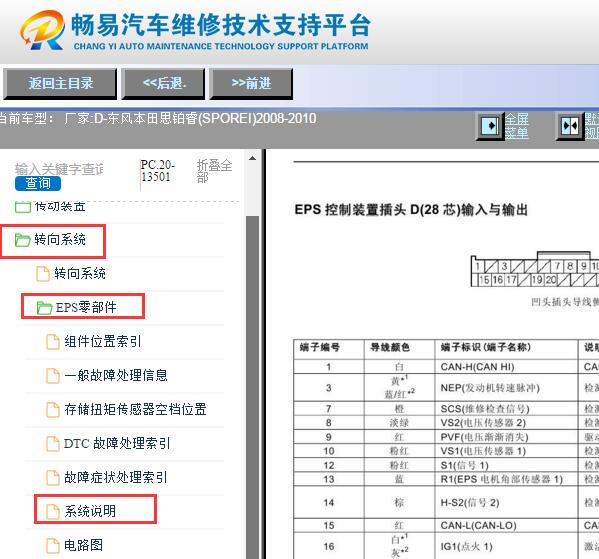
Task: Focus the keyword search input field
Action: (59, 169)
